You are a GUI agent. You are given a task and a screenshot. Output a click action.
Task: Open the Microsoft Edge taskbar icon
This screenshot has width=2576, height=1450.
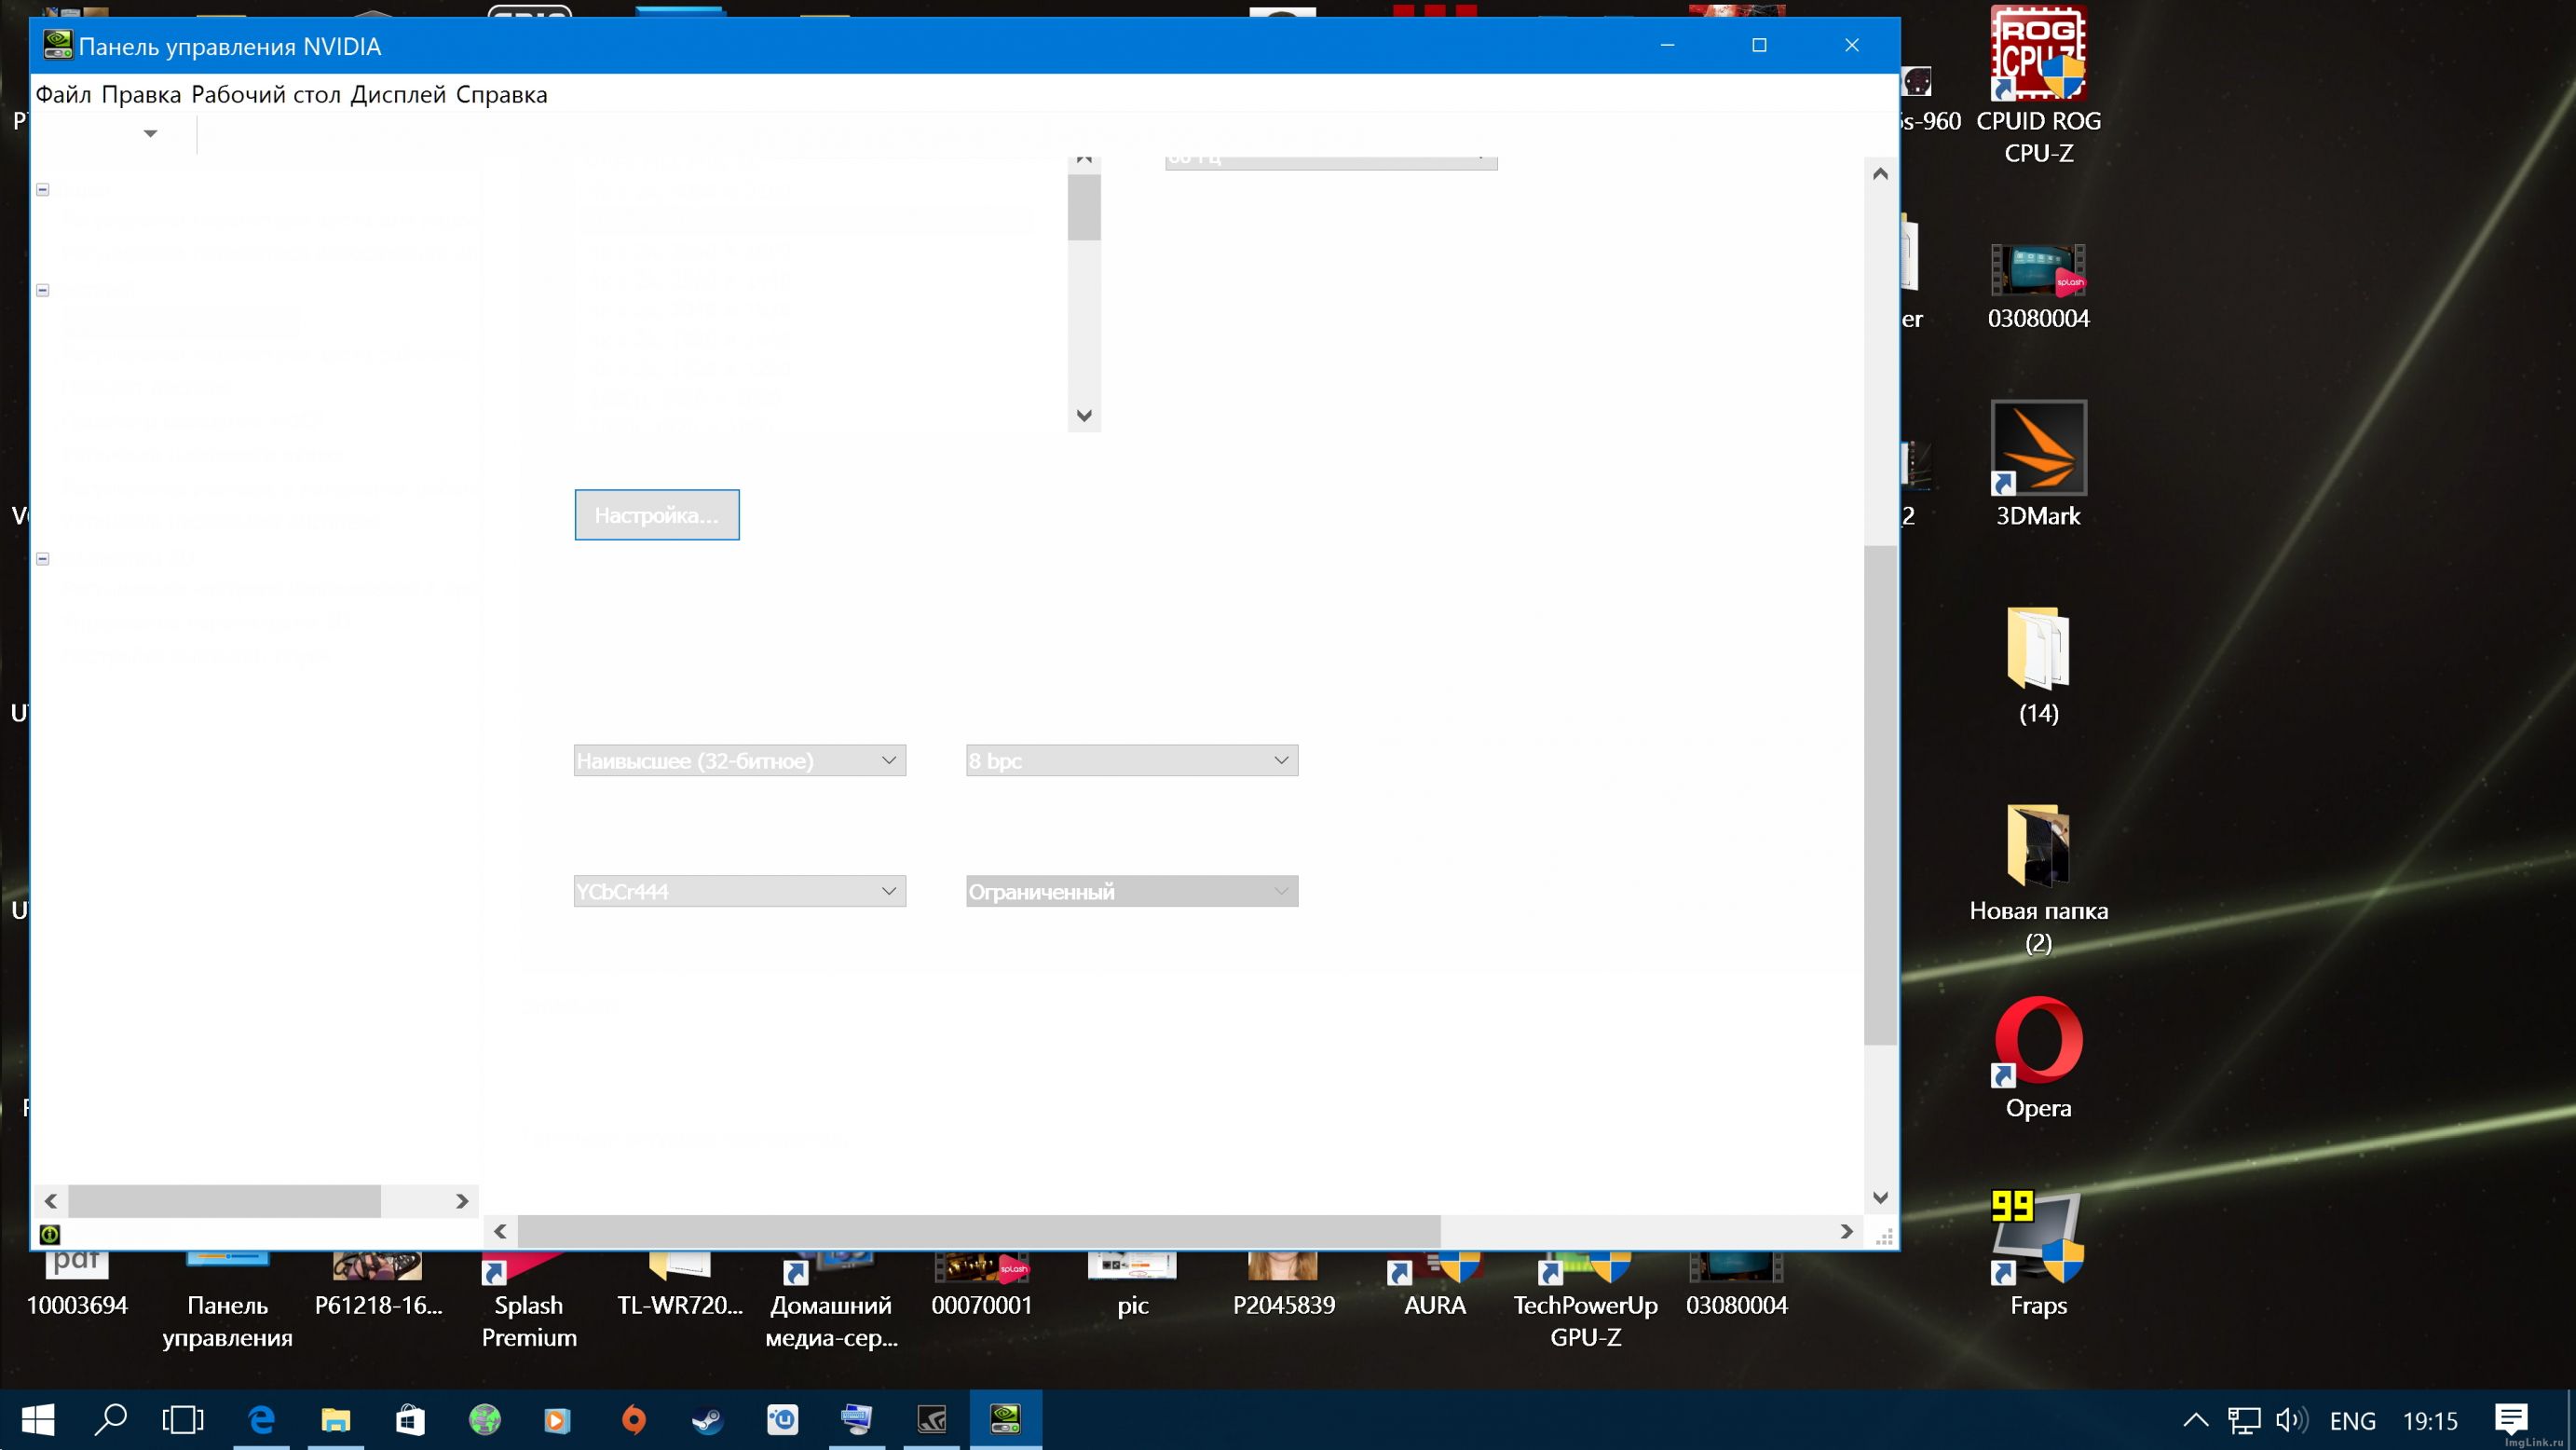[261, 1419]
